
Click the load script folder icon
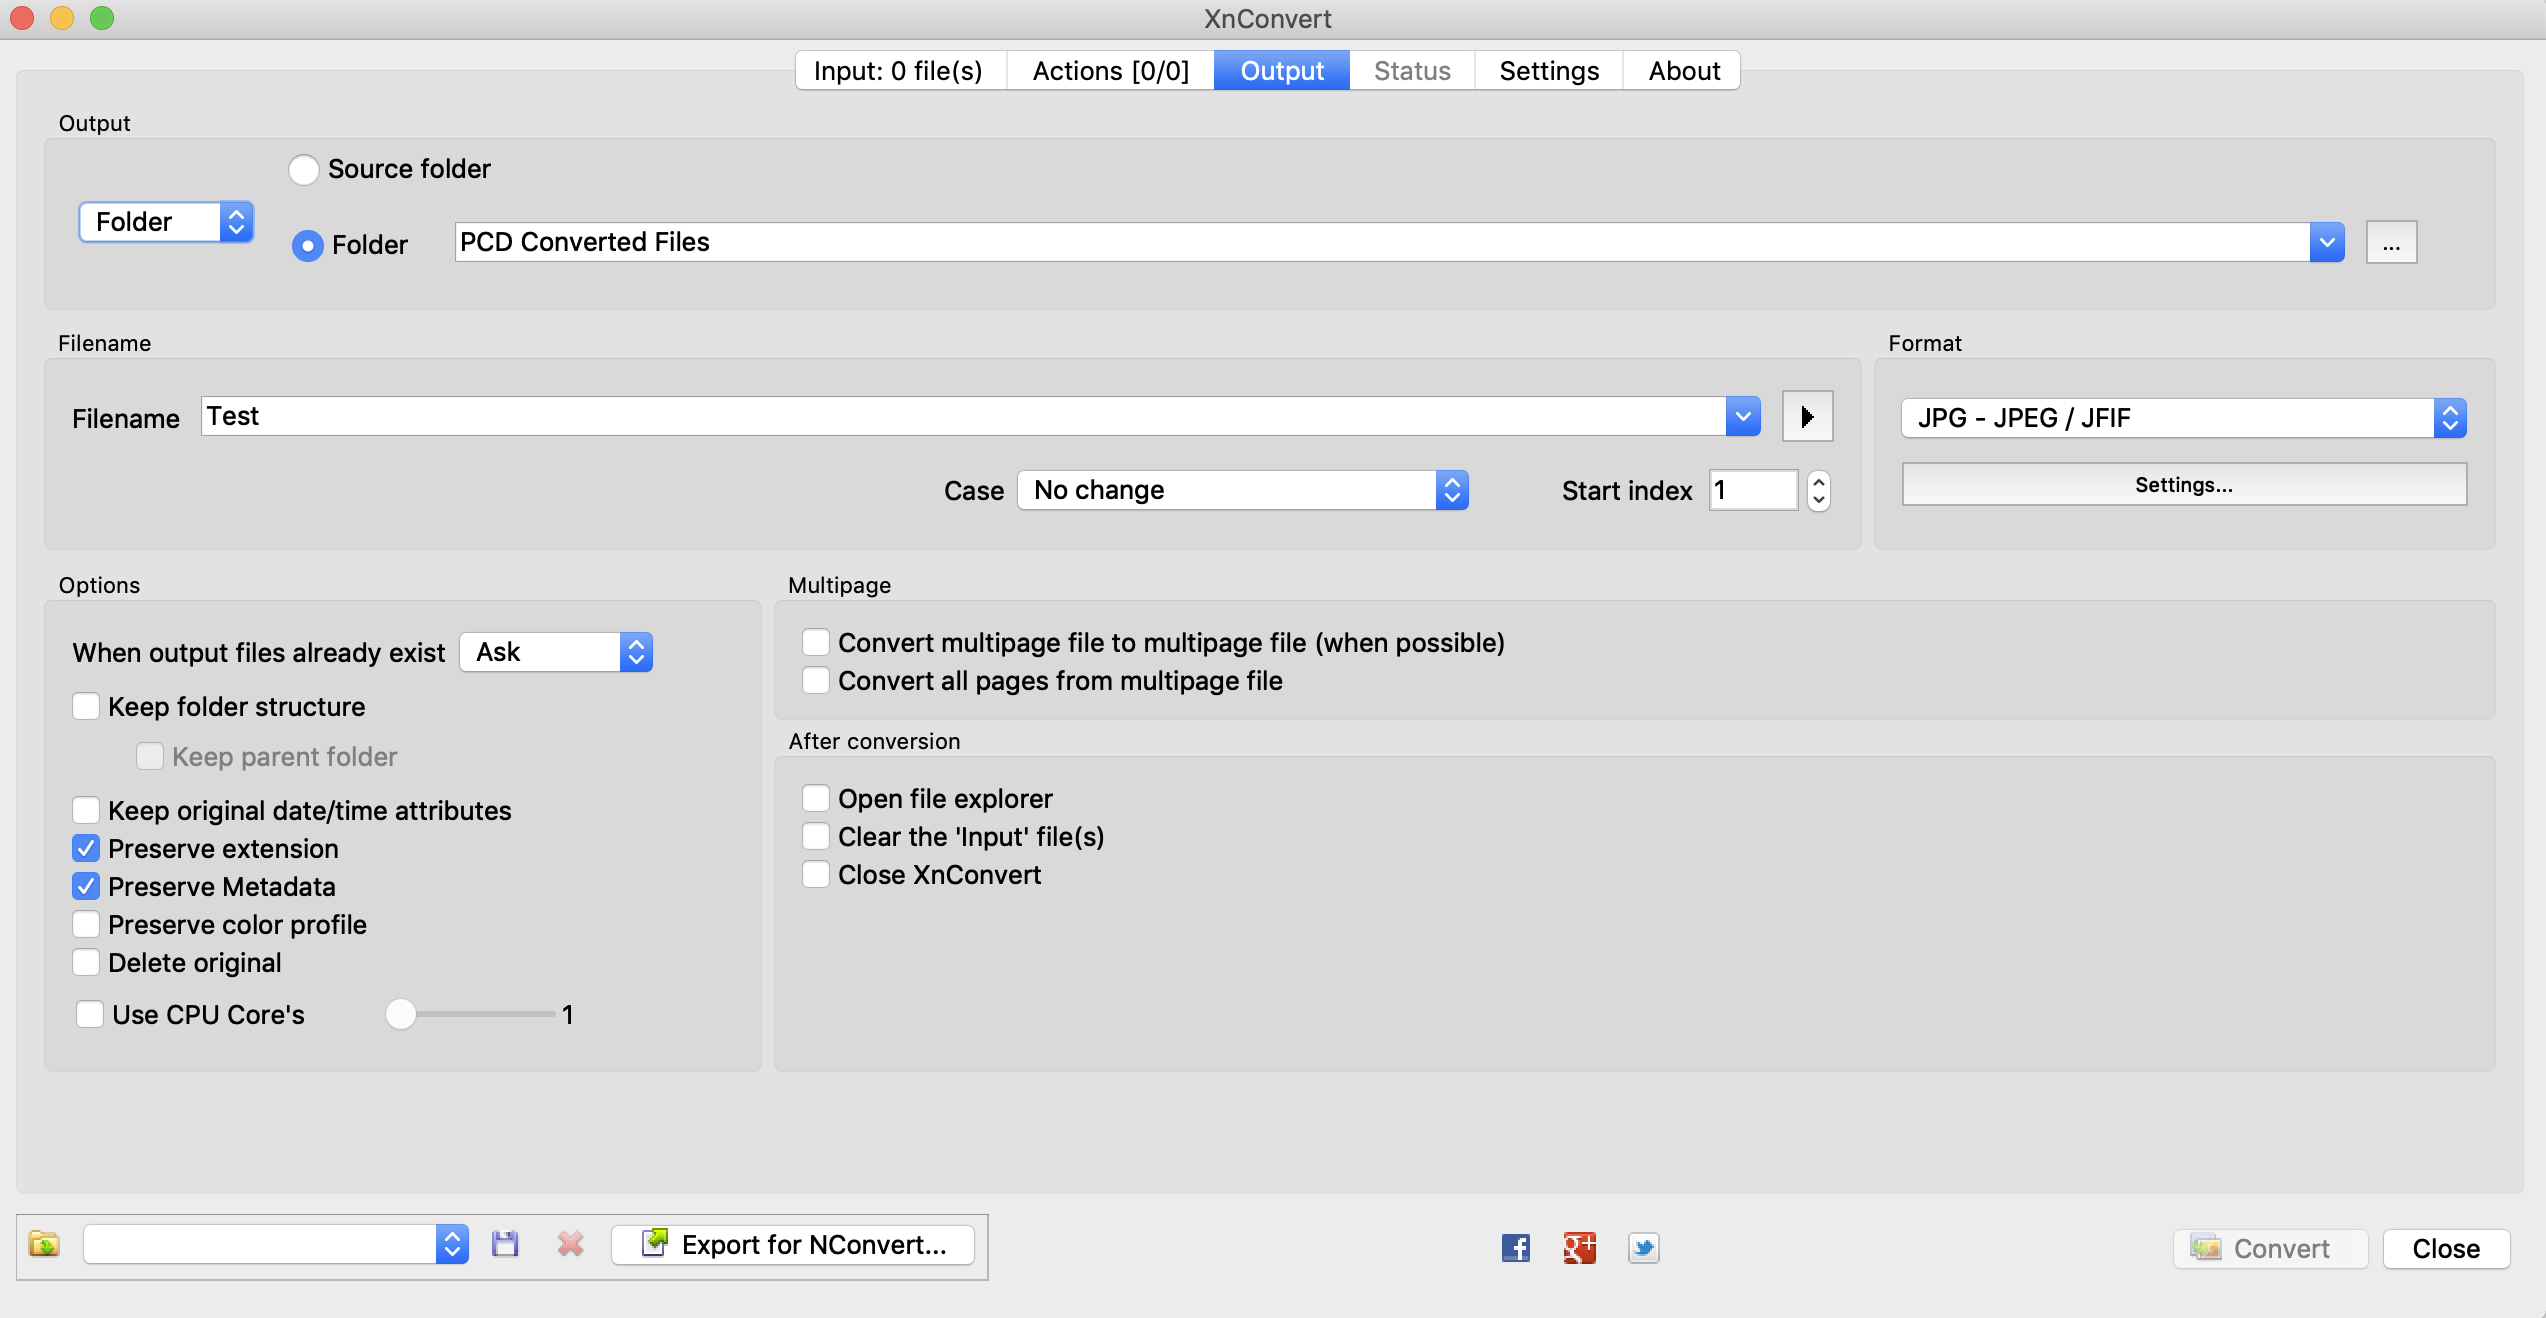click(44, 1245)
